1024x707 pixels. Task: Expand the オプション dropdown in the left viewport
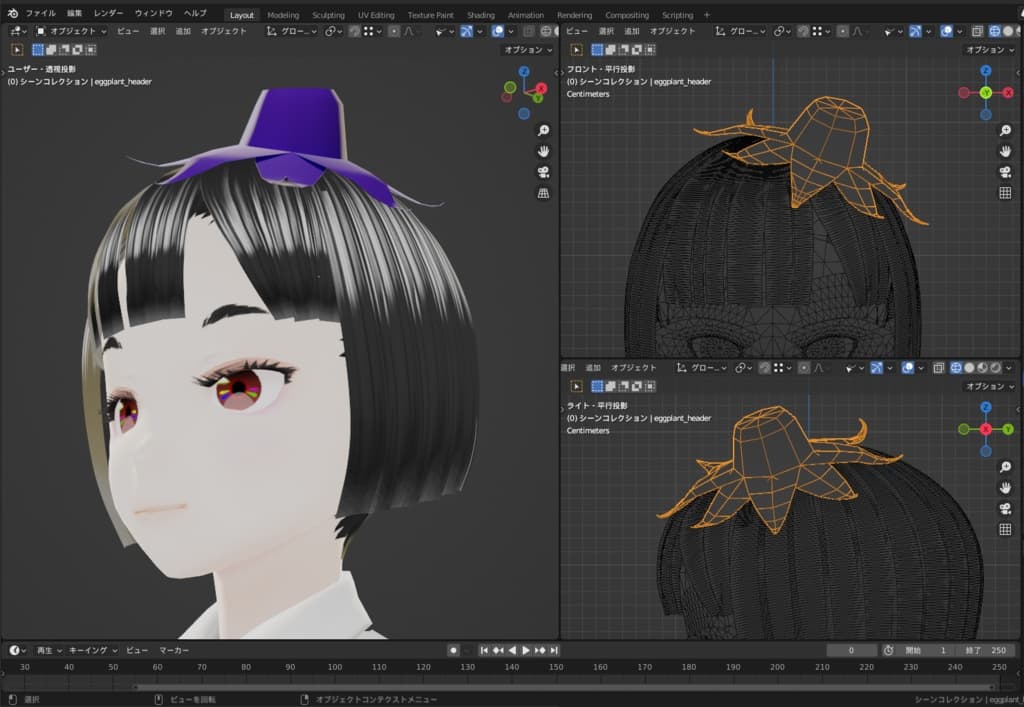coord(528,49)
